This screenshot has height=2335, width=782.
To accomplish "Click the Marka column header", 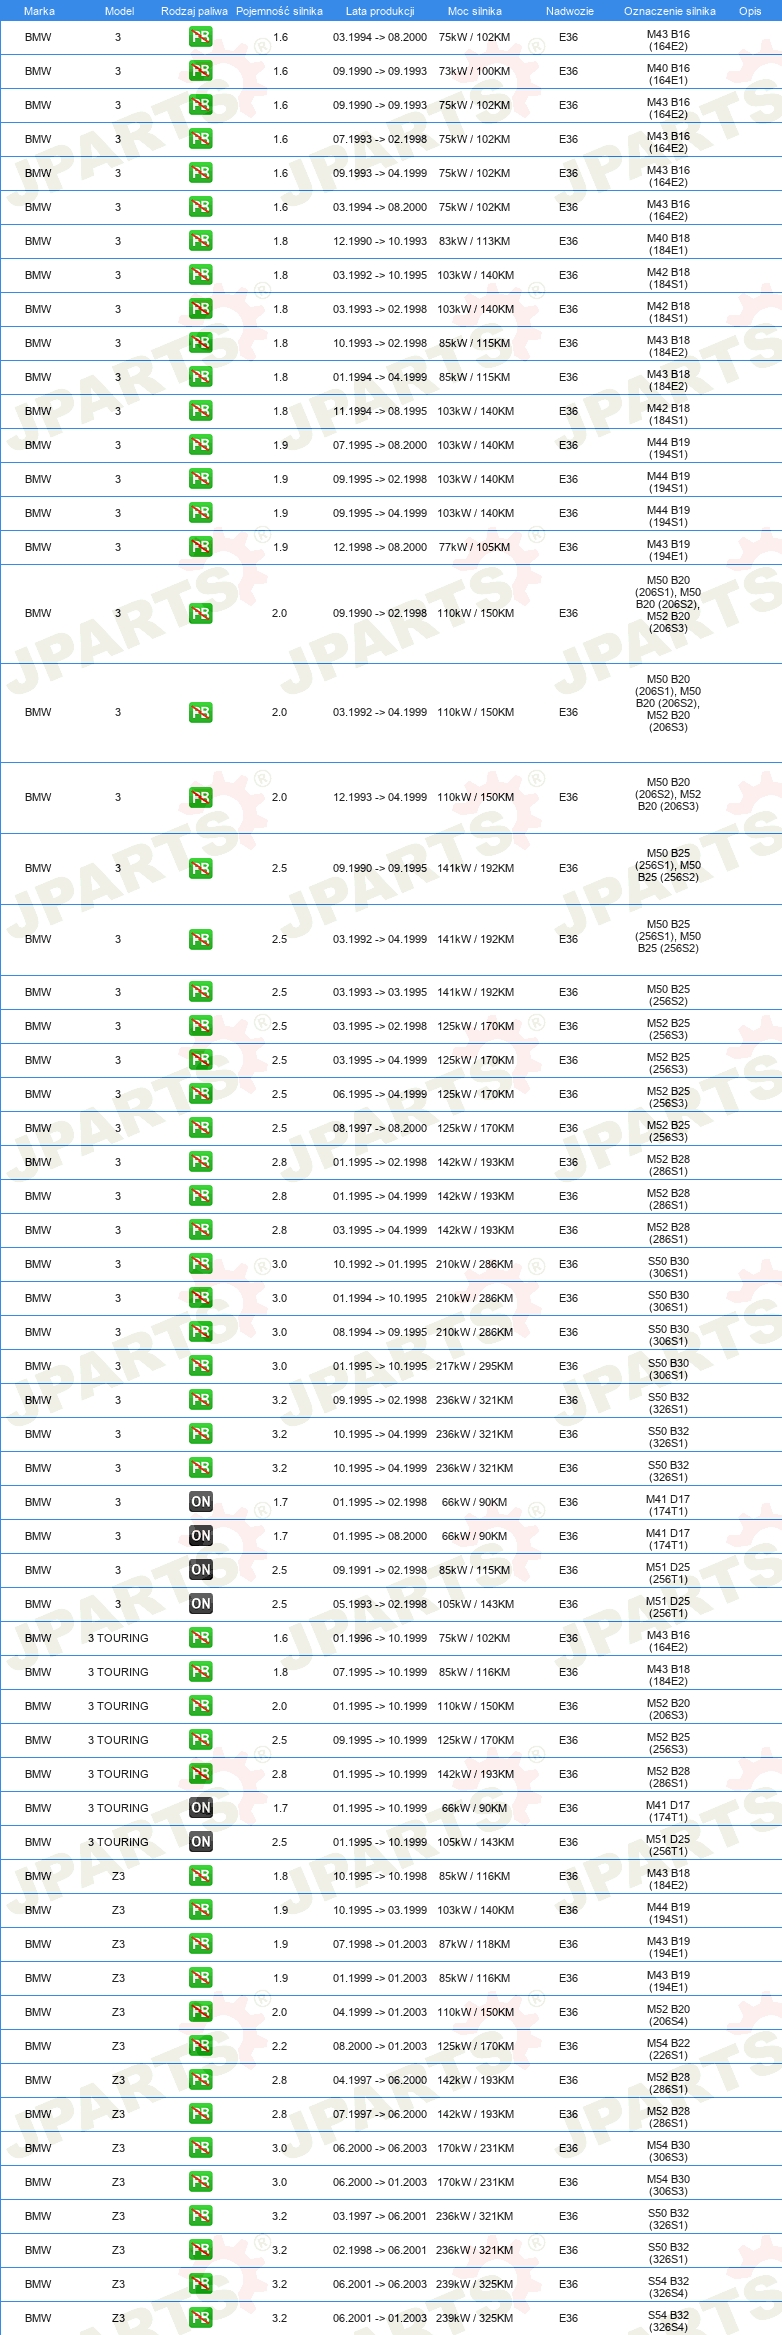I will 39,11.
